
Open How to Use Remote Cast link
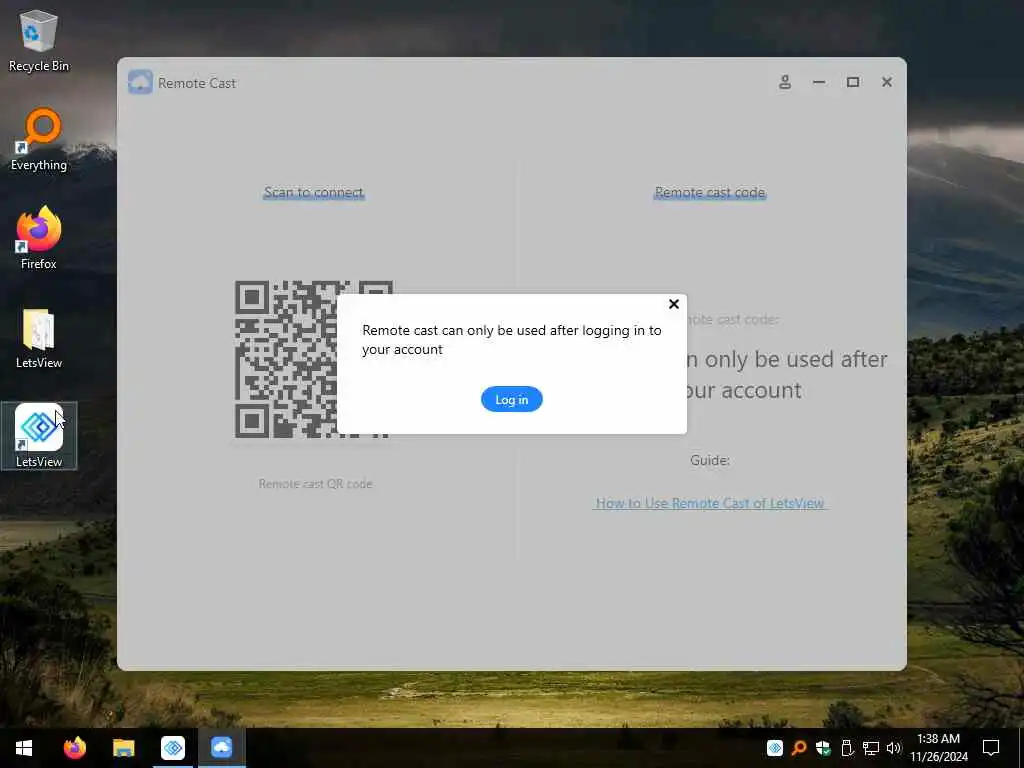710,503
